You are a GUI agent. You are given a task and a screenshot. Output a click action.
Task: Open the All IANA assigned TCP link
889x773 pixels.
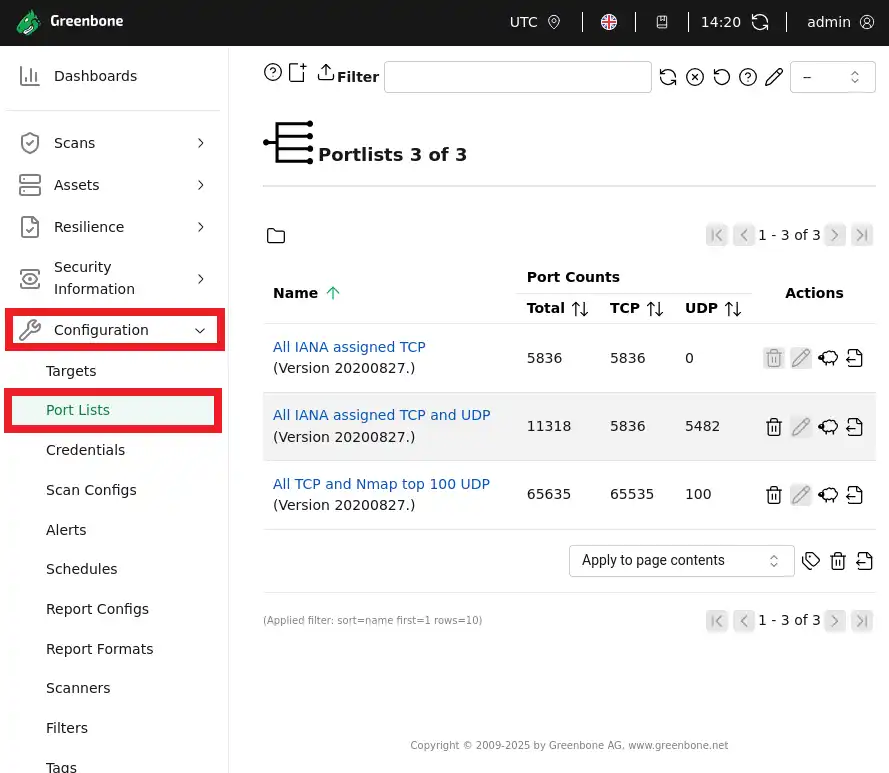pyautogui.click(x=349, y=347)
